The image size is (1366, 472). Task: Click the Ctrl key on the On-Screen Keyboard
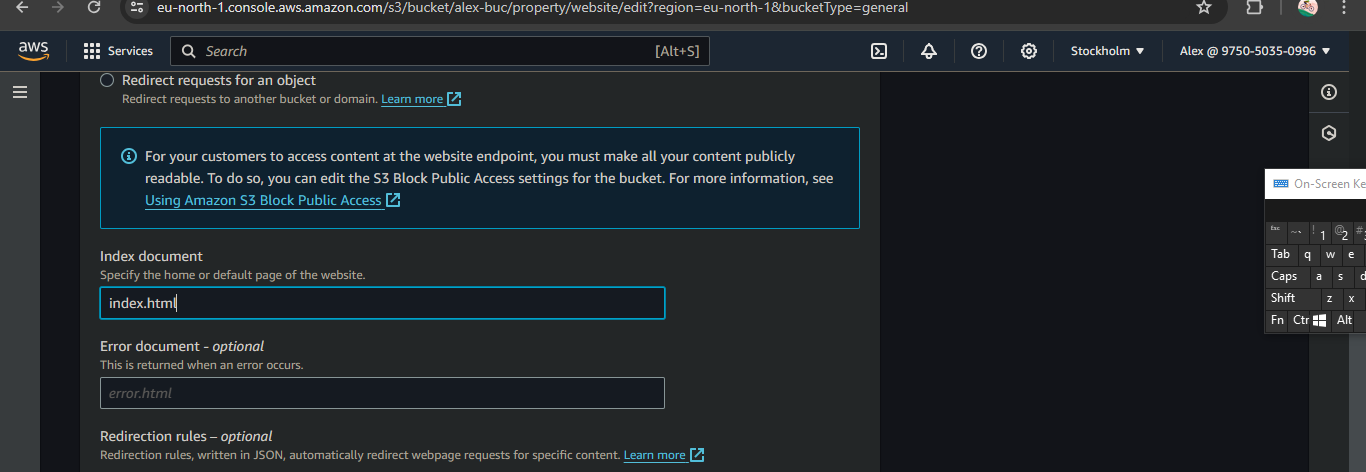point(1300,320)
